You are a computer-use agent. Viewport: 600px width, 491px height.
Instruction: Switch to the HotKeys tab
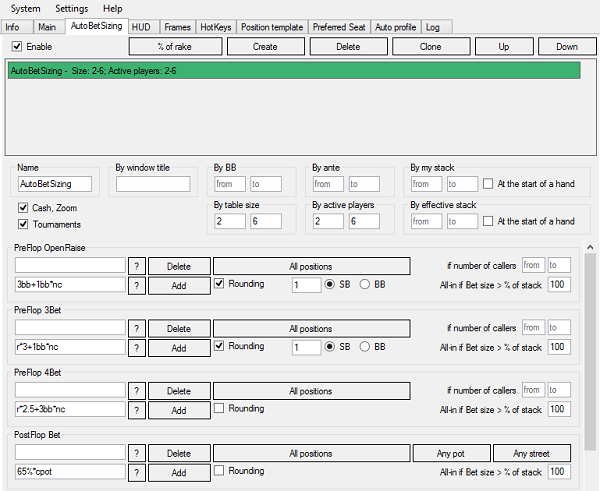(x=216, y=27)
